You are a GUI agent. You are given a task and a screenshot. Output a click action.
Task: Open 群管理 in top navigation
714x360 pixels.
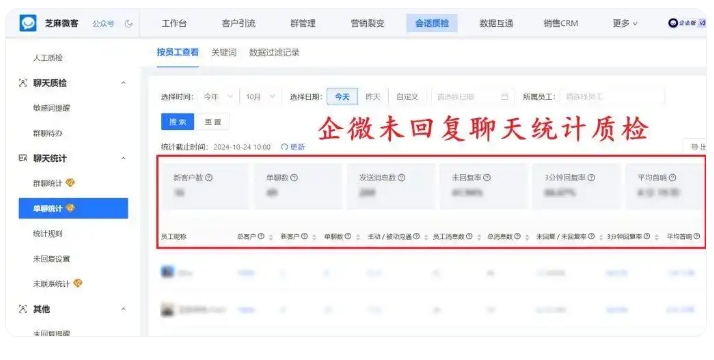[x=303, y=23]
